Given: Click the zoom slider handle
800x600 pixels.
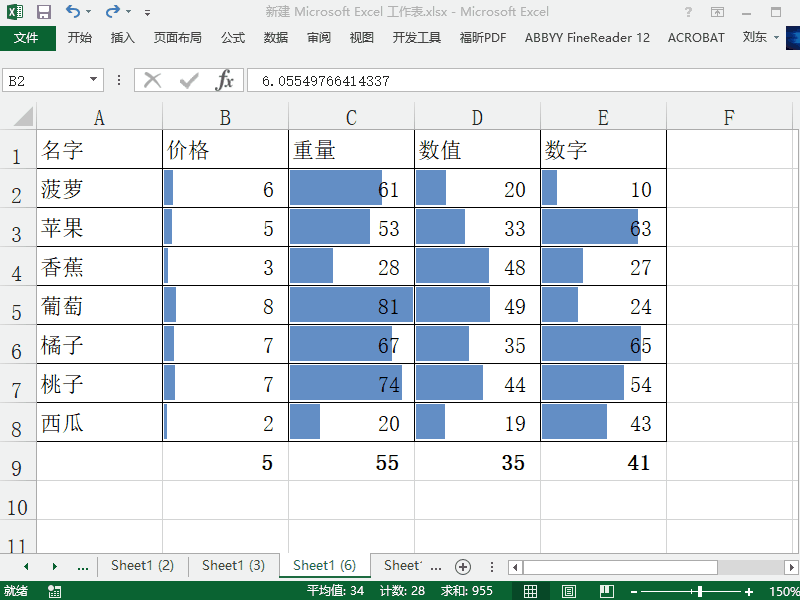Looking at the screenshot, I should (x=700, y=591).
